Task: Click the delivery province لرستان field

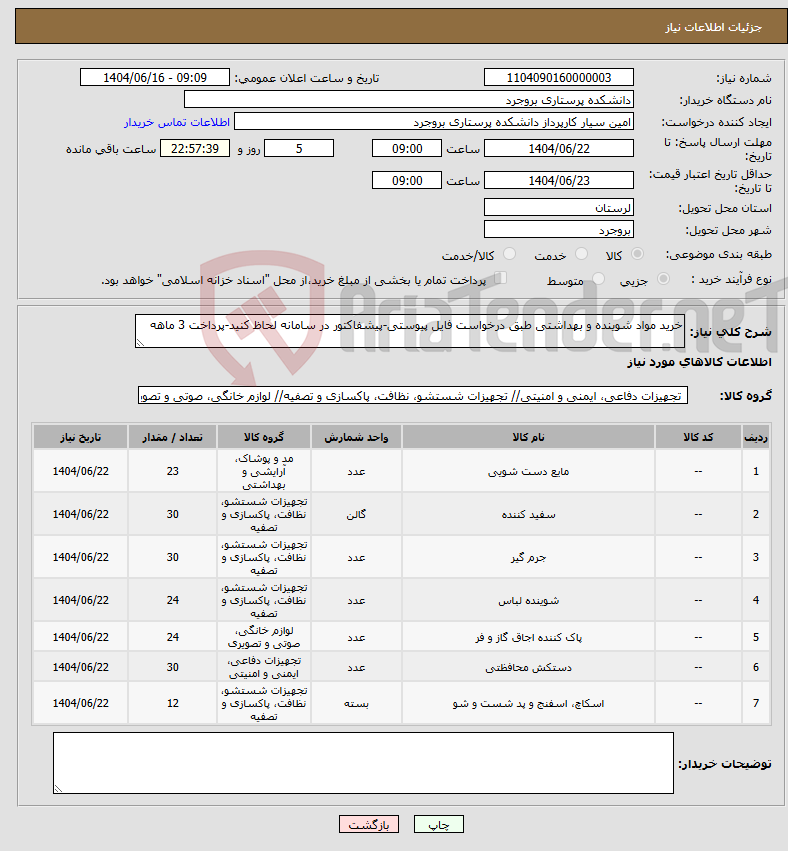Action: pos(558,208)
